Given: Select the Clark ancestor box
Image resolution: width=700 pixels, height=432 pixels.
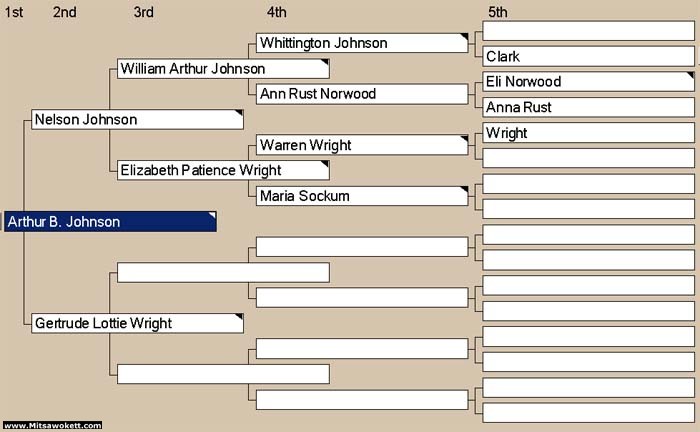Looking at the screenshot, I should (x=588, y=56).
